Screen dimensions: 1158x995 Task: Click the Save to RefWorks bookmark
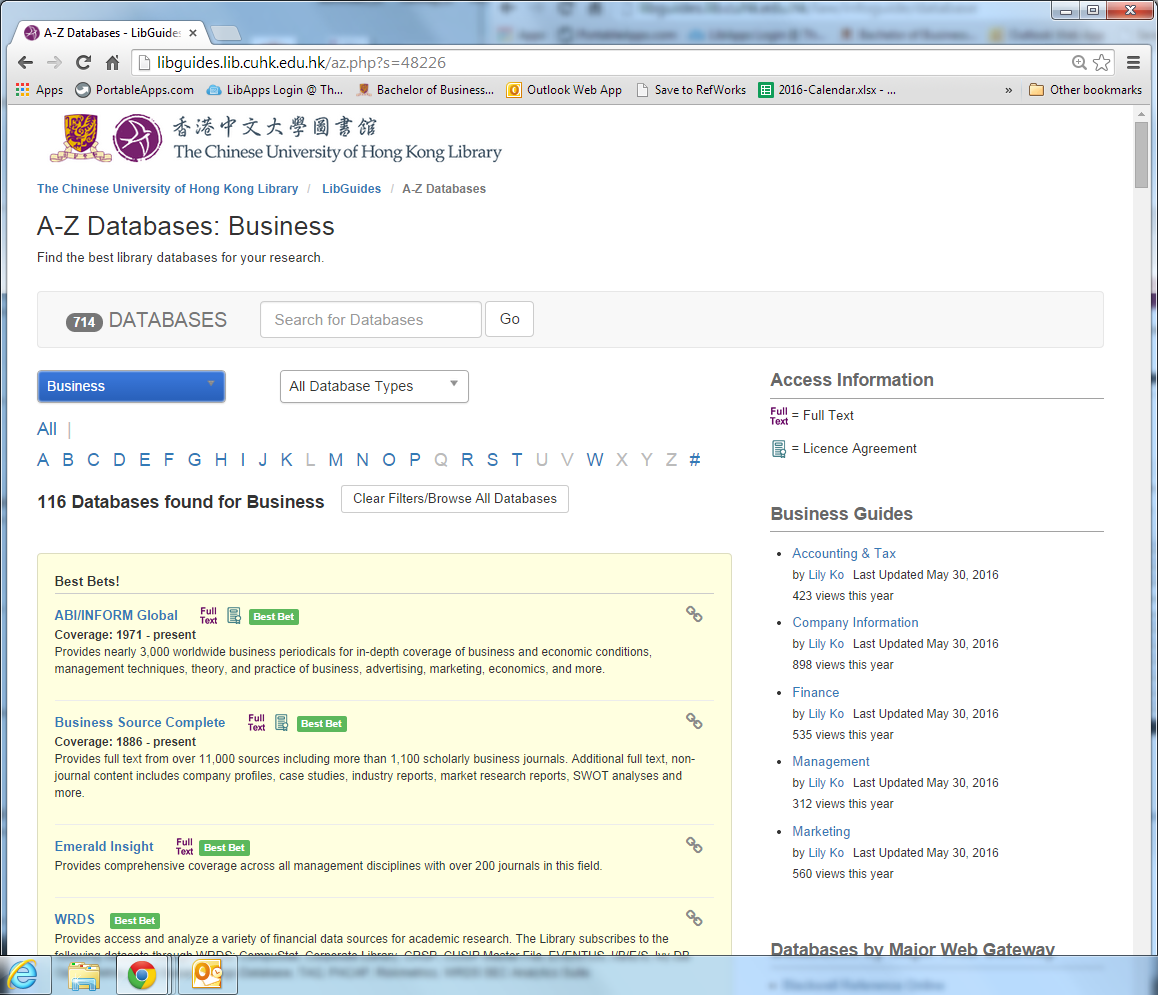pos(691,90)
